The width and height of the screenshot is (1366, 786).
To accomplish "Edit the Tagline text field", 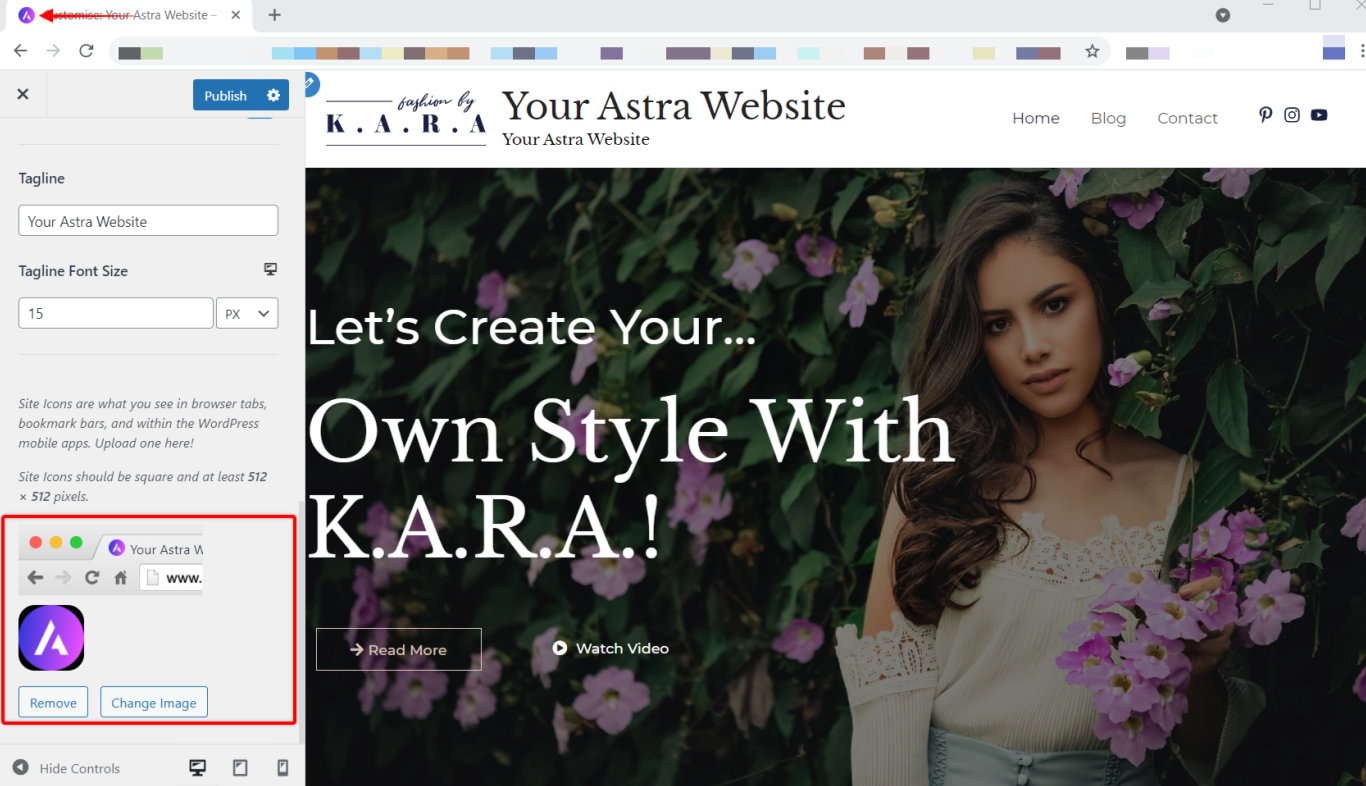I will click(x=148, y=221).
